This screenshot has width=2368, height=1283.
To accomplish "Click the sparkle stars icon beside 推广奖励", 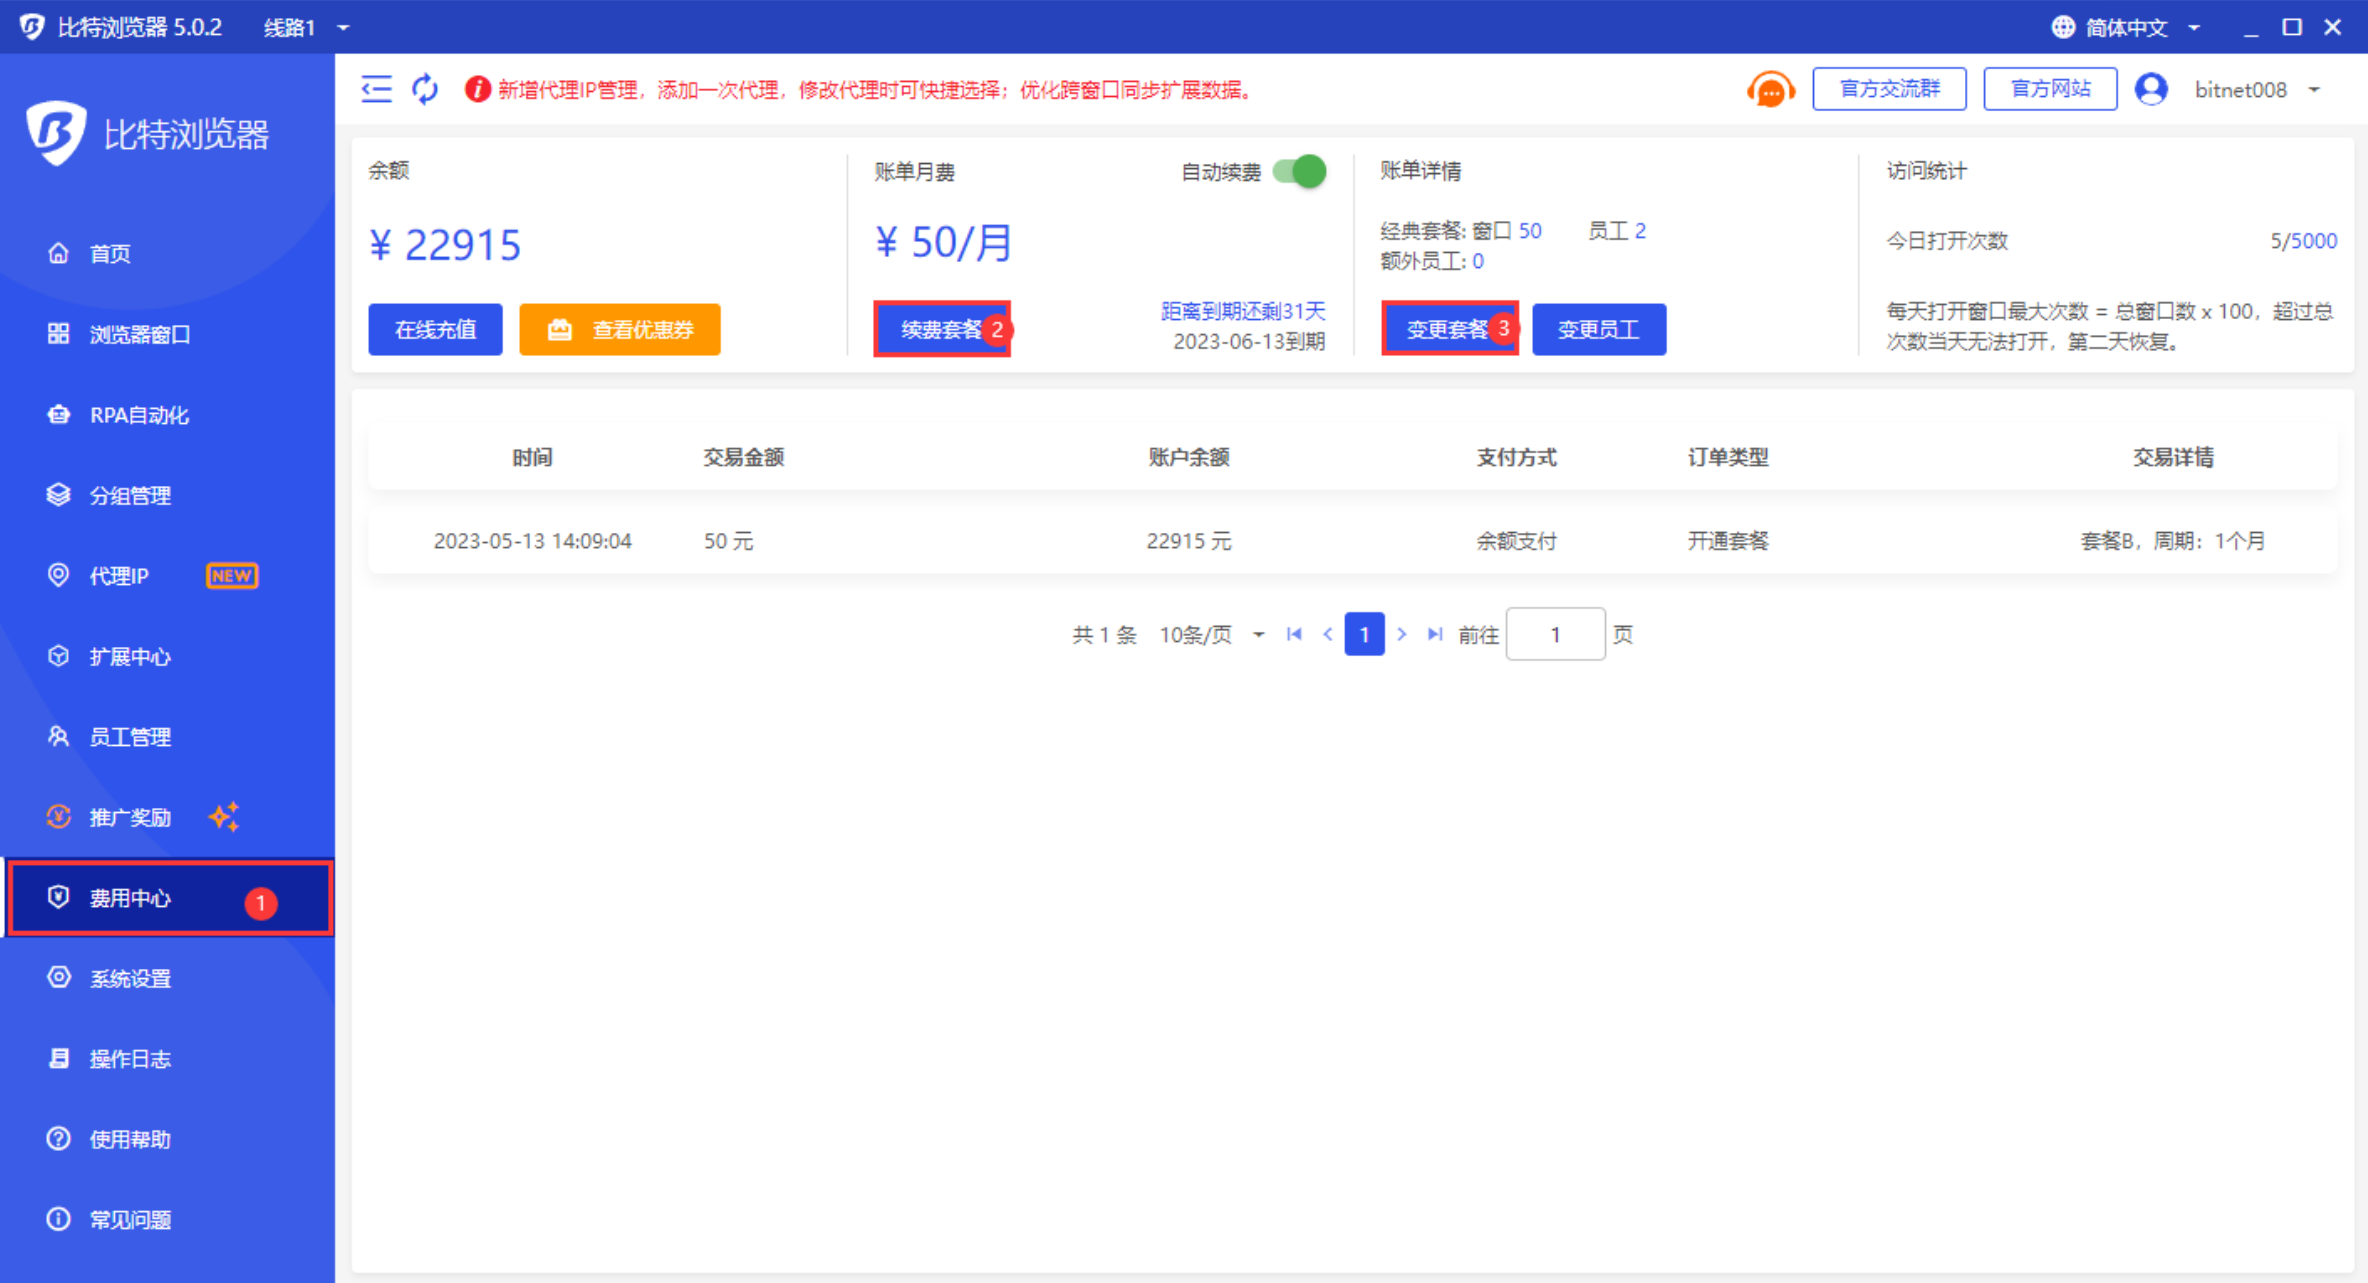I will point(224,816).
